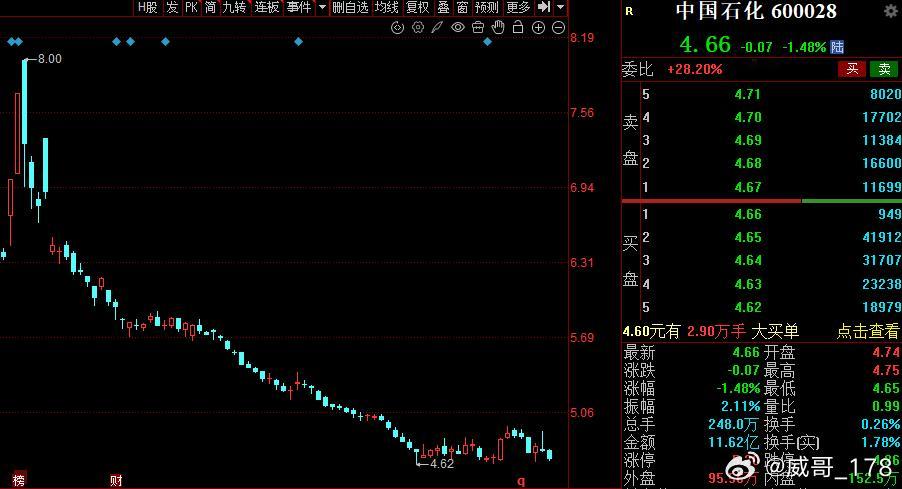Enable the 连板 indicator

pyautogui.click(x=267, y=7)
